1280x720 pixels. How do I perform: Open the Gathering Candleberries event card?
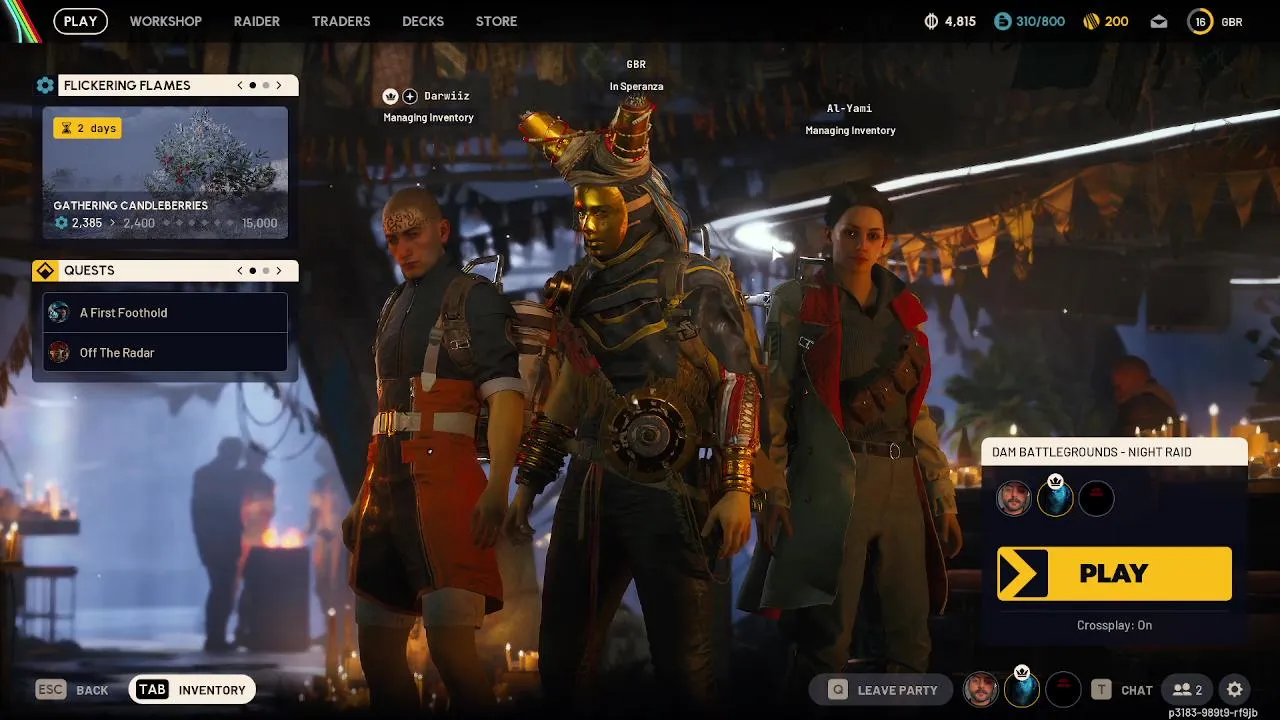[165, 173]
